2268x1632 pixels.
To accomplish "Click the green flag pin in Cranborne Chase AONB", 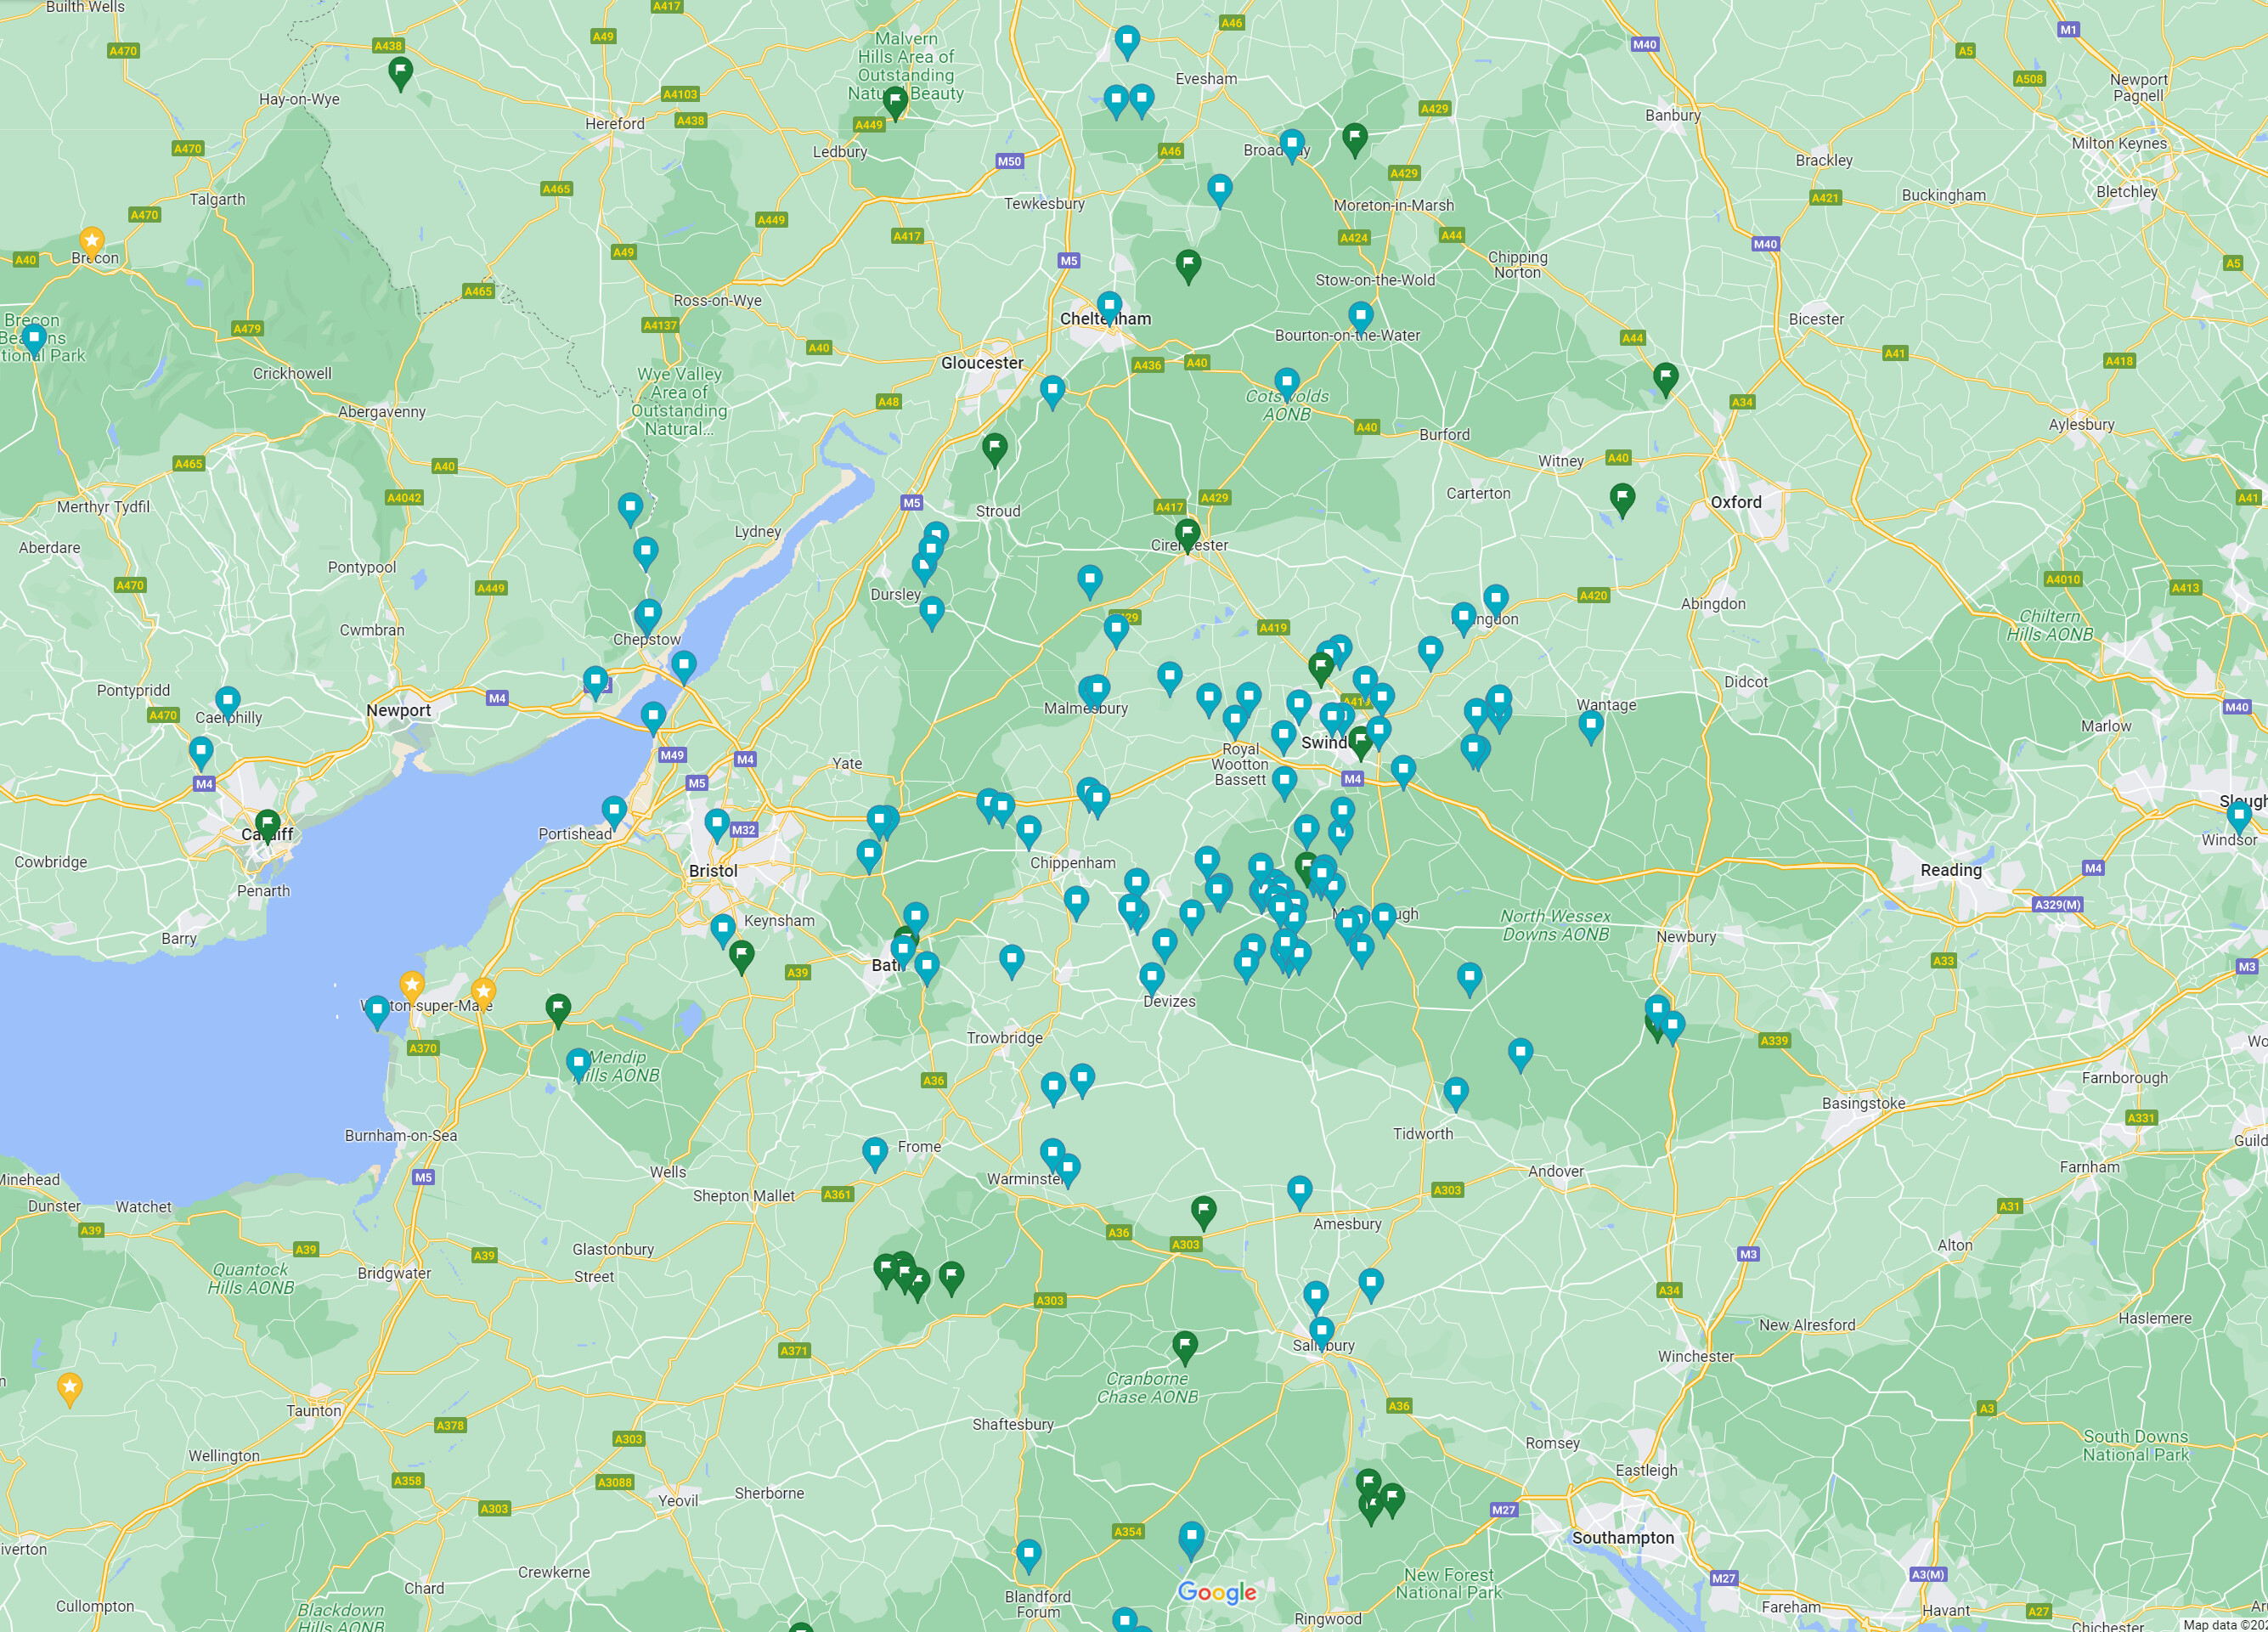I will pos(1186,1345).
